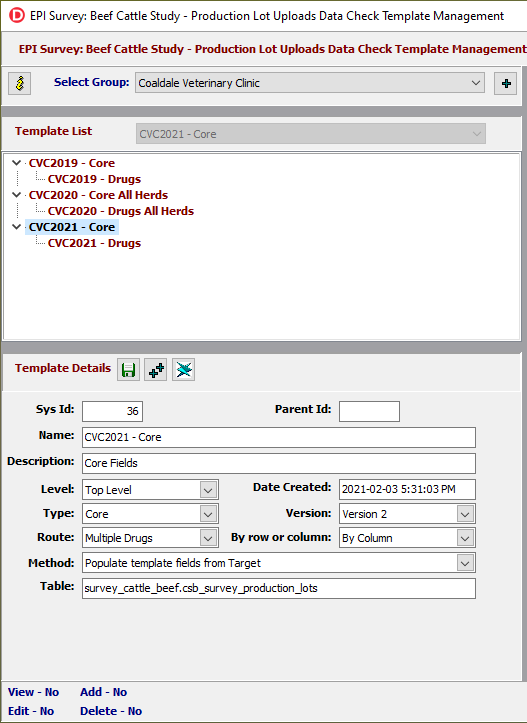Open the Level dropdown showing Top Level

pyautogui.click(x=208, y=490)
